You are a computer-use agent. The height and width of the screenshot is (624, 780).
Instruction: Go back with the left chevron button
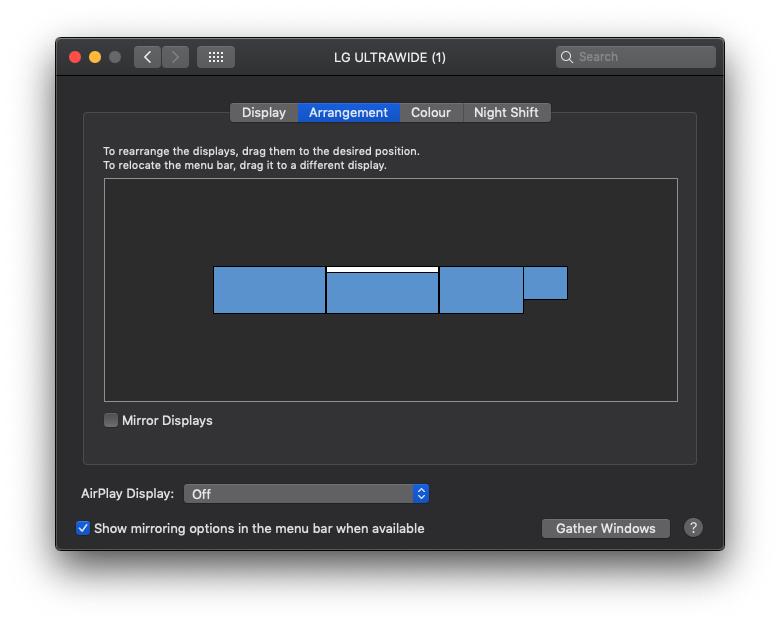tap(147, 57)
